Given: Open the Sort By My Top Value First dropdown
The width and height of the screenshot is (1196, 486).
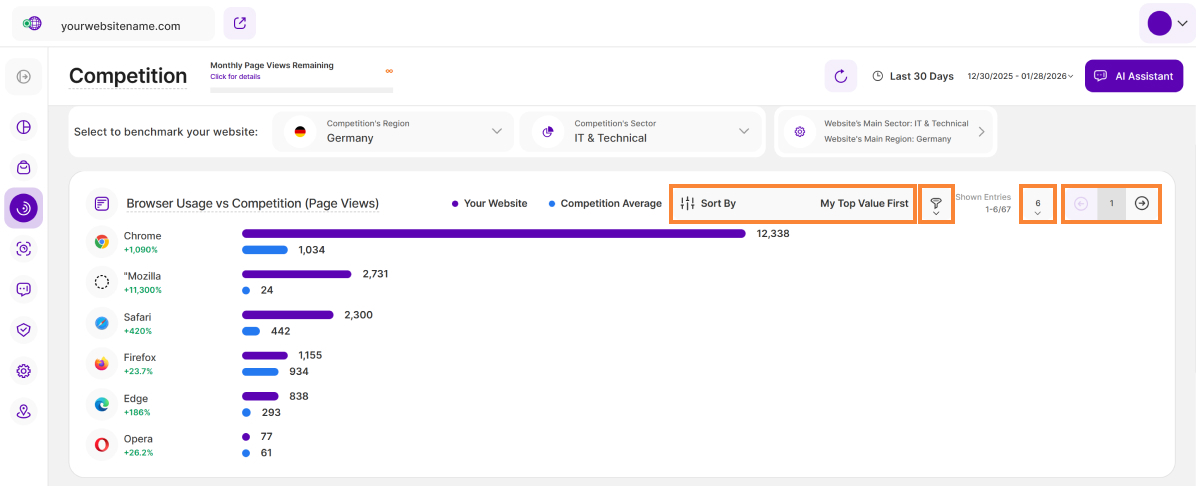Looking at the screenshot, I should point(793,203).
